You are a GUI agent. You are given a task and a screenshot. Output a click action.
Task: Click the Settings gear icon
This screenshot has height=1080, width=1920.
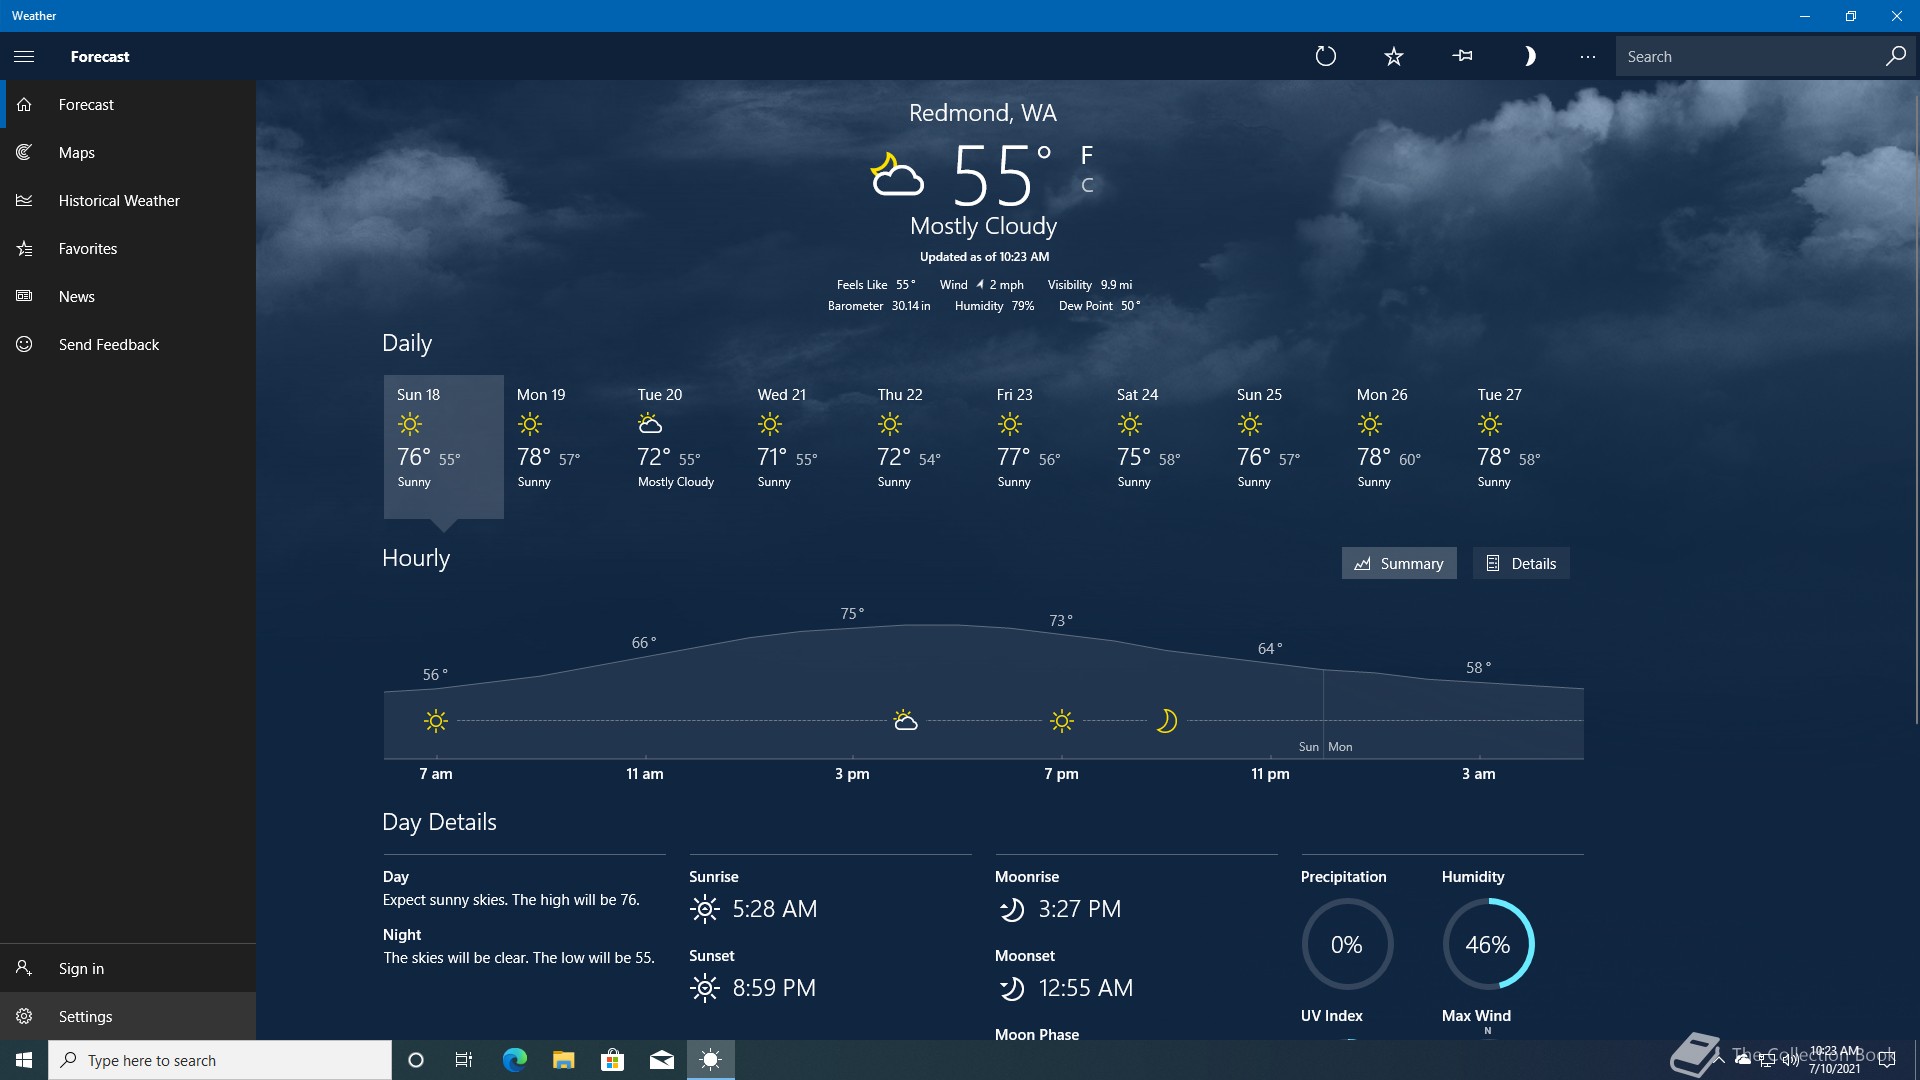(x=24, y=1016)
